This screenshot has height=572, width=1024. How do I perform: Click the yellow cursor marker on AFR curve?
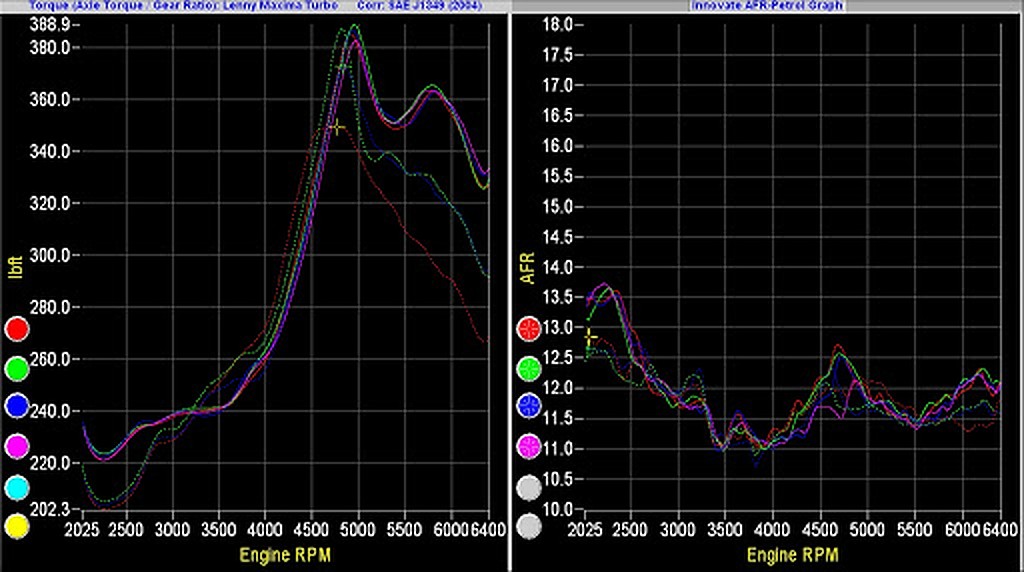coord(589,337)
